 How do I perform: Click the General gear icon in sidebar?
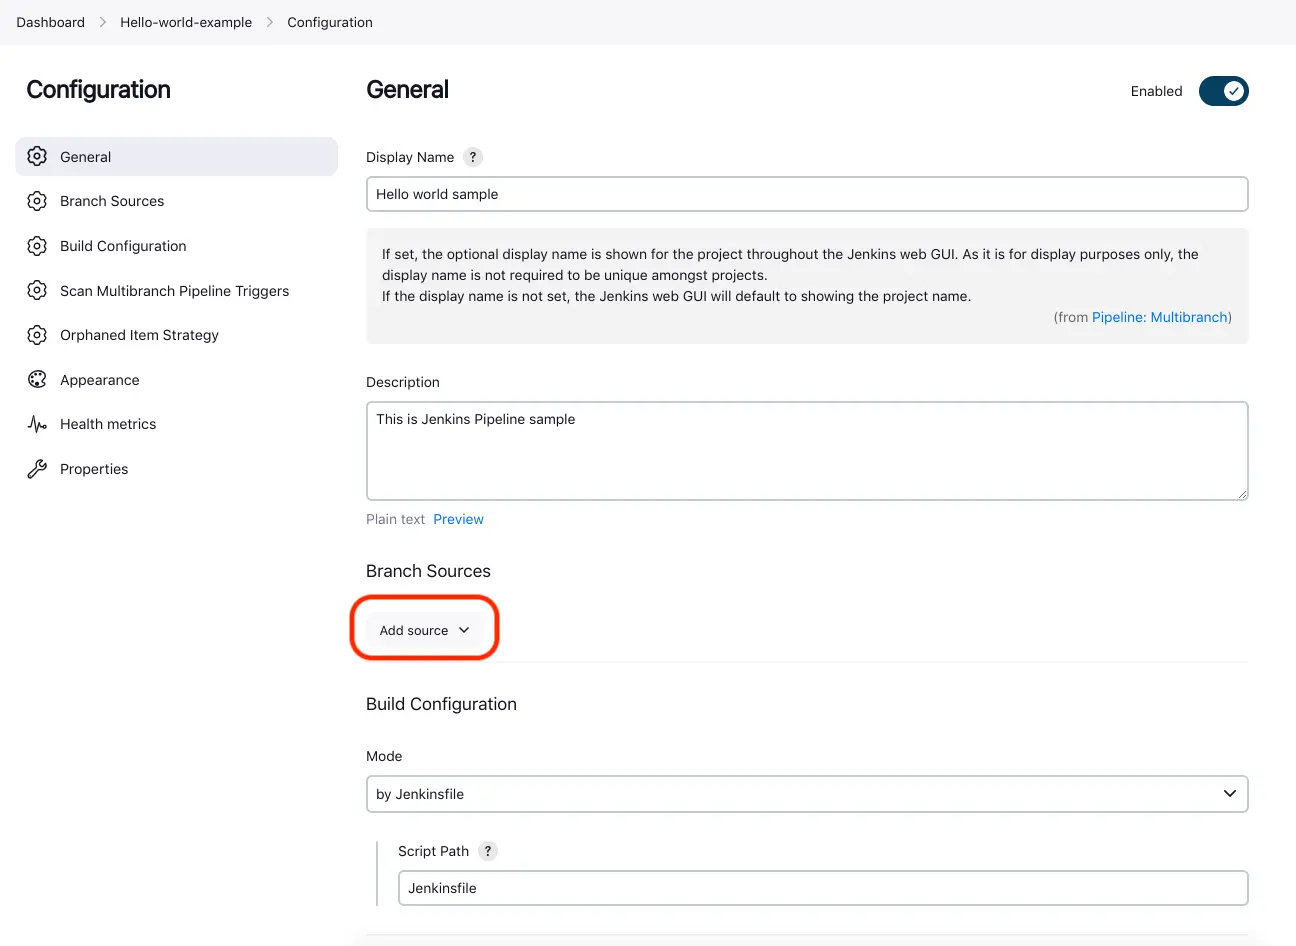(37, 156)
